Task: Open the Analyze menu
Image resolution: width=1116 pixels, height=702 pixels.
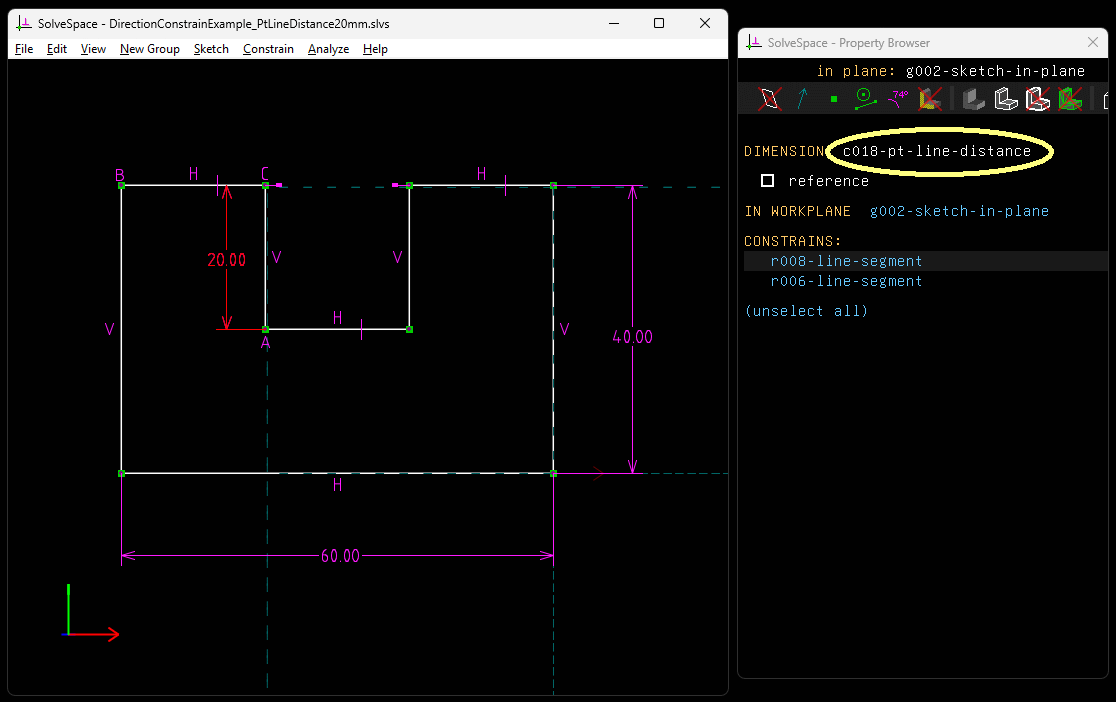Action: 328,49
